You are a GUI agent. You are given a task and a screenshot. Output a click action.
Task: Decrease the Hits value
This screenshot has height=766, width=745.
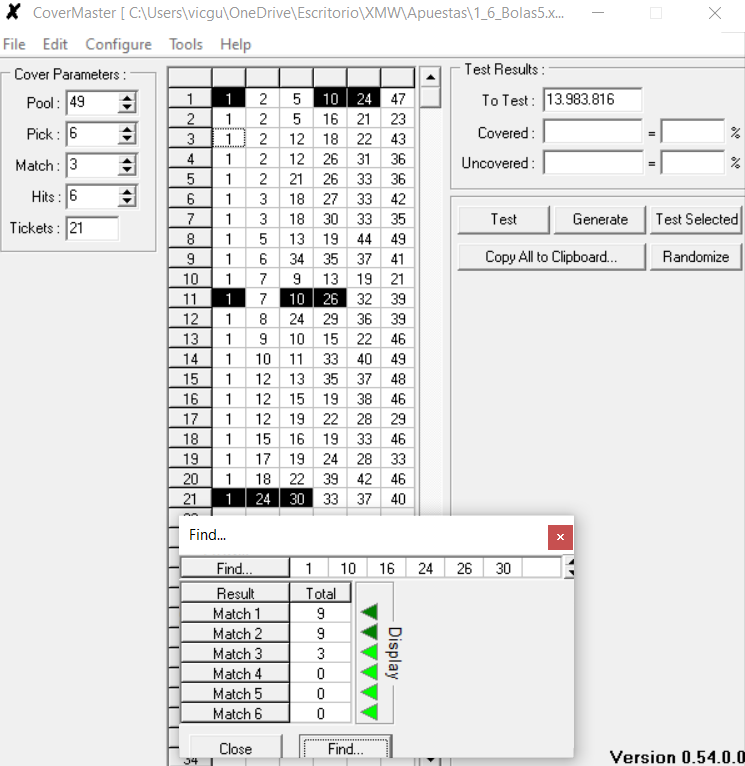click(x=127, y=201)
